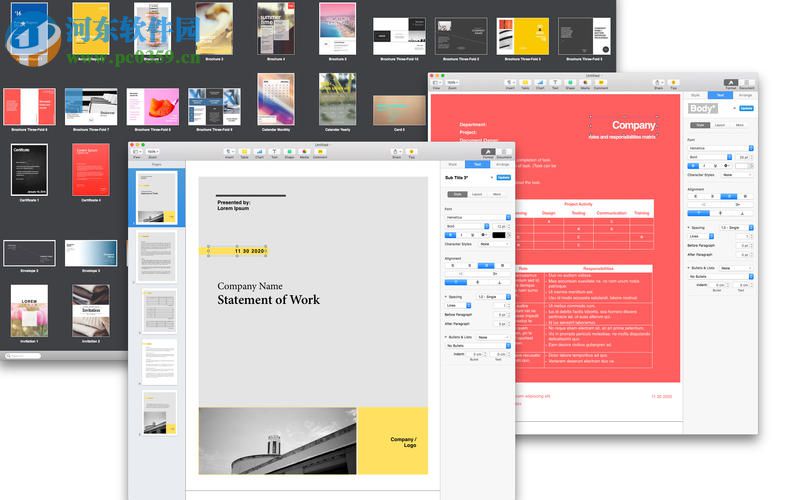The height and width of the screenshot is (500, 800).
Task: Click Comment icon in Statement of Work toolbar
Action: (320, 152)
